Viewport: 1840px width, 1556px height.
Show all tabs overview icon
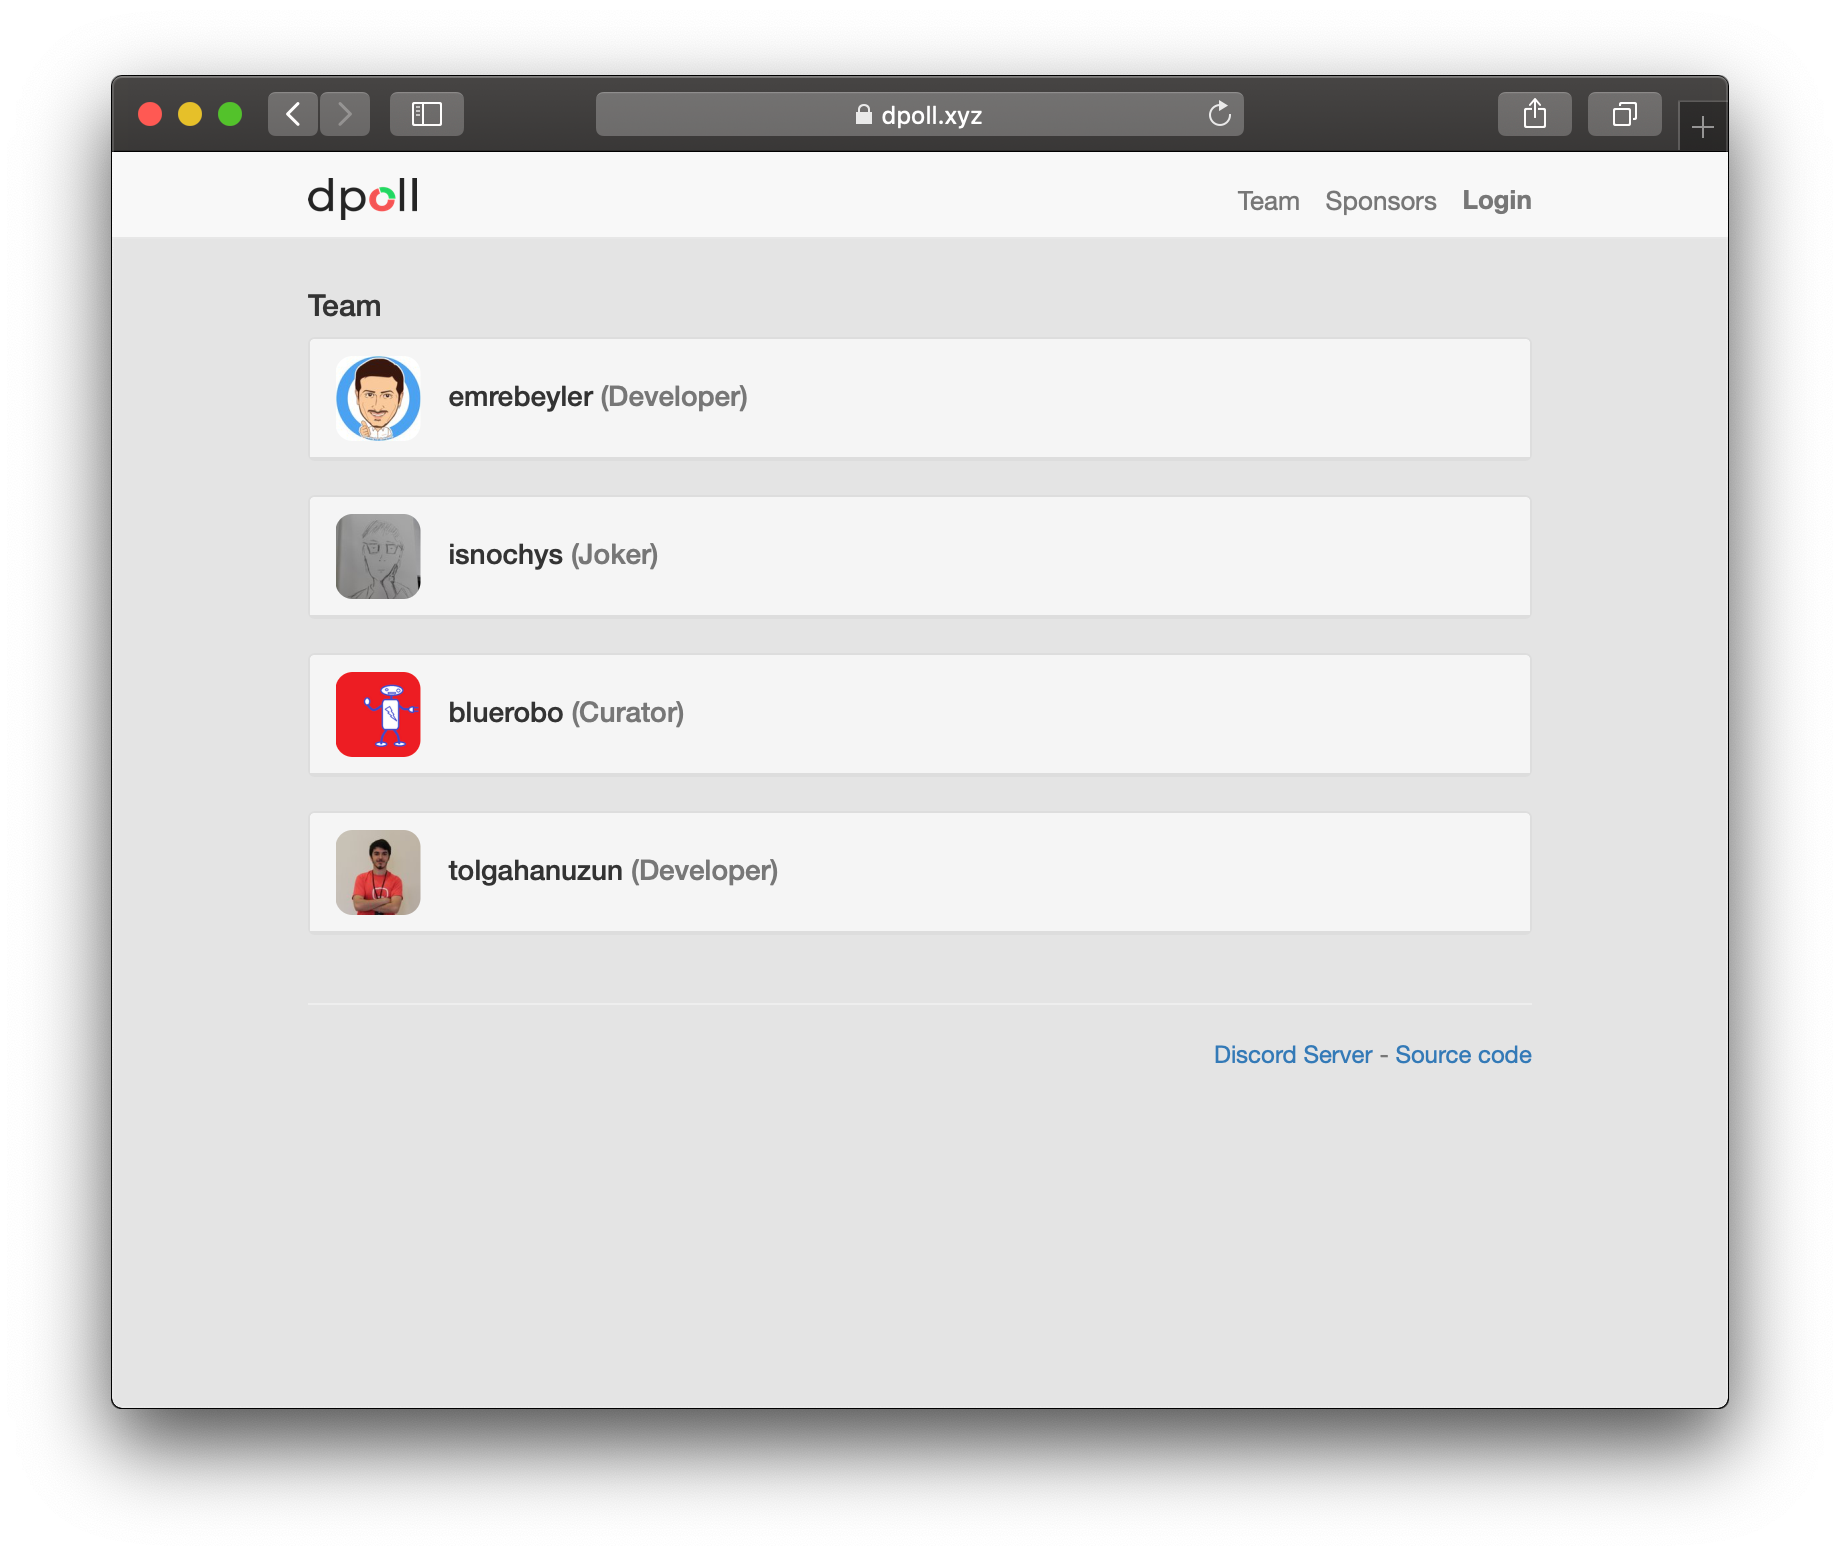click(1625, 114)
